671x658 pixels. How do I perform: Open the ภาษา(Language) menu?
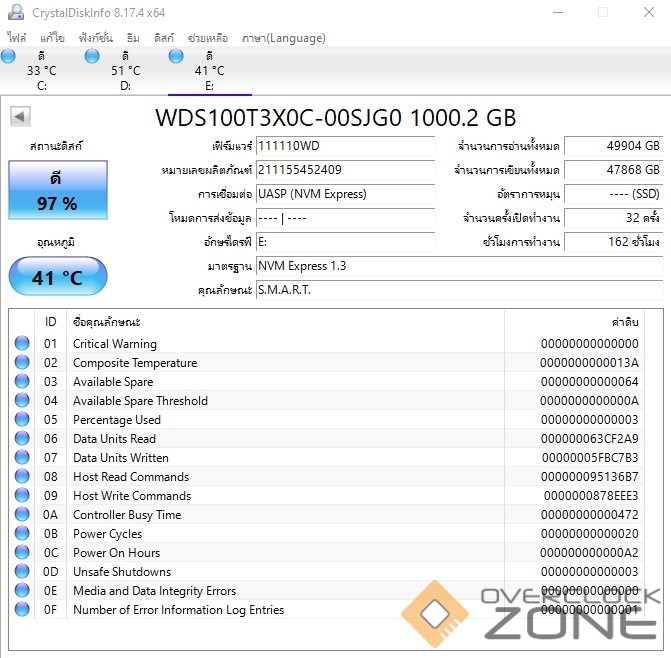coord(283,38)
